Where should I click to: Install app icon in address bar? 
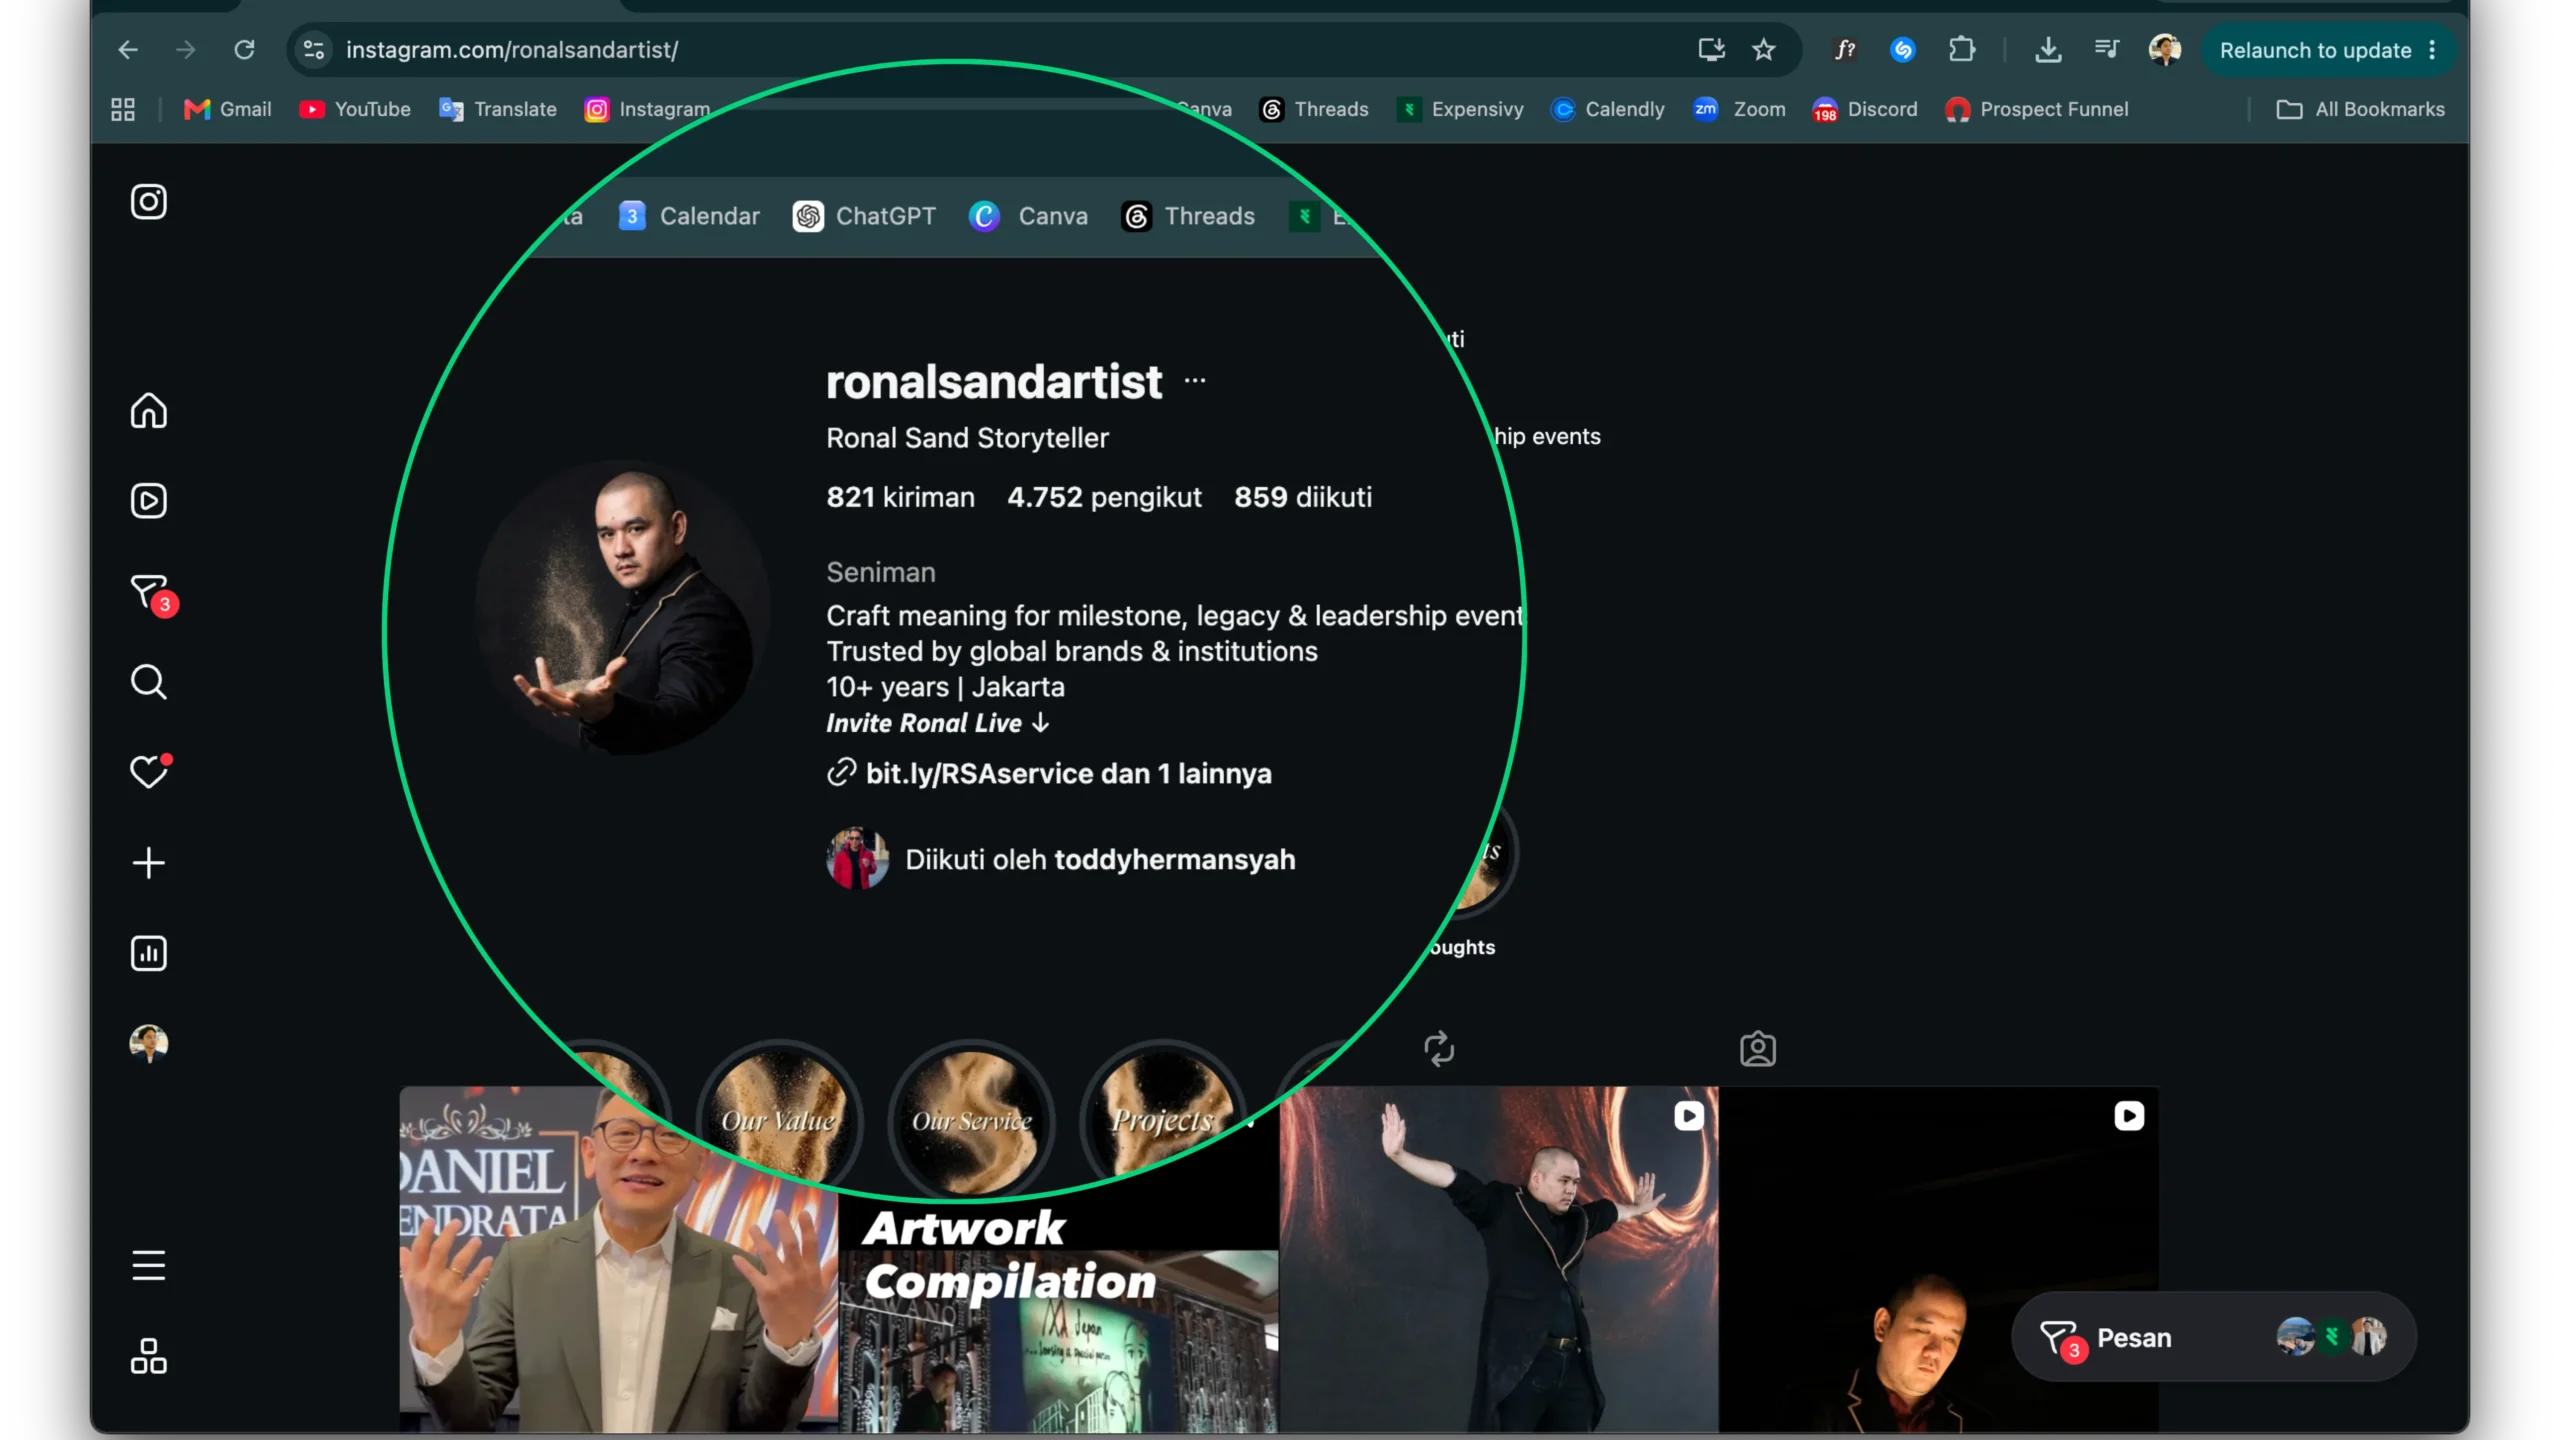(x=1711, y=50)
